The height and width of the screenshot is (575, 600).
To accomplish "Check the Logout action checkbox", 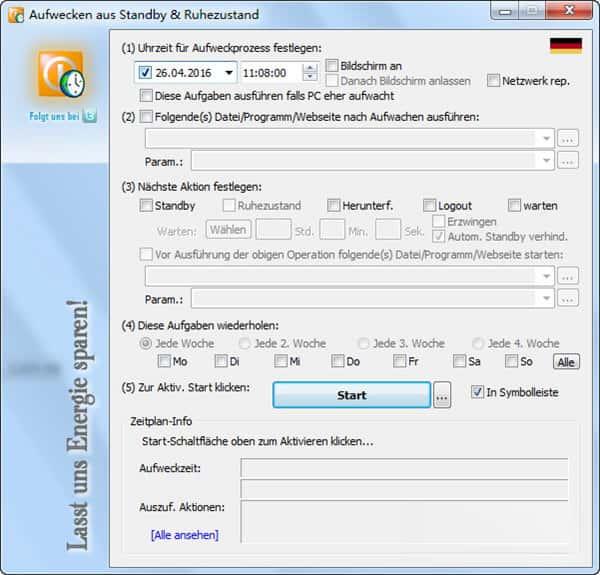I will point(429,205).
